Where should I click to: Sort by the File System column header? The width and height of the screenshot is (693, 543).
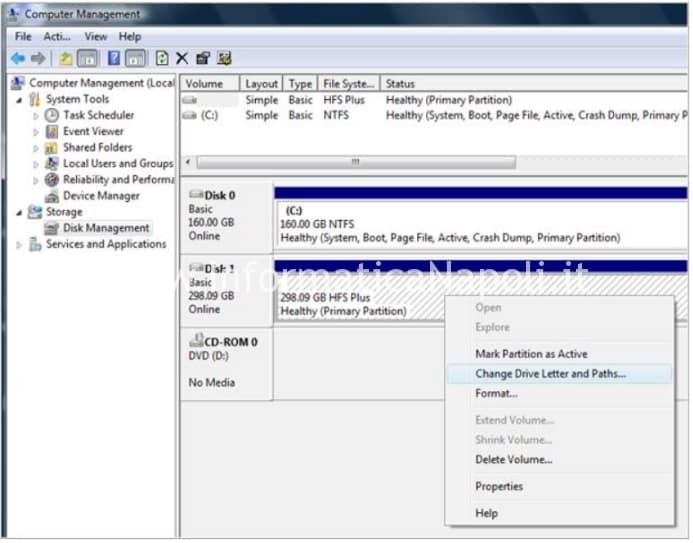tap(348, 84)
